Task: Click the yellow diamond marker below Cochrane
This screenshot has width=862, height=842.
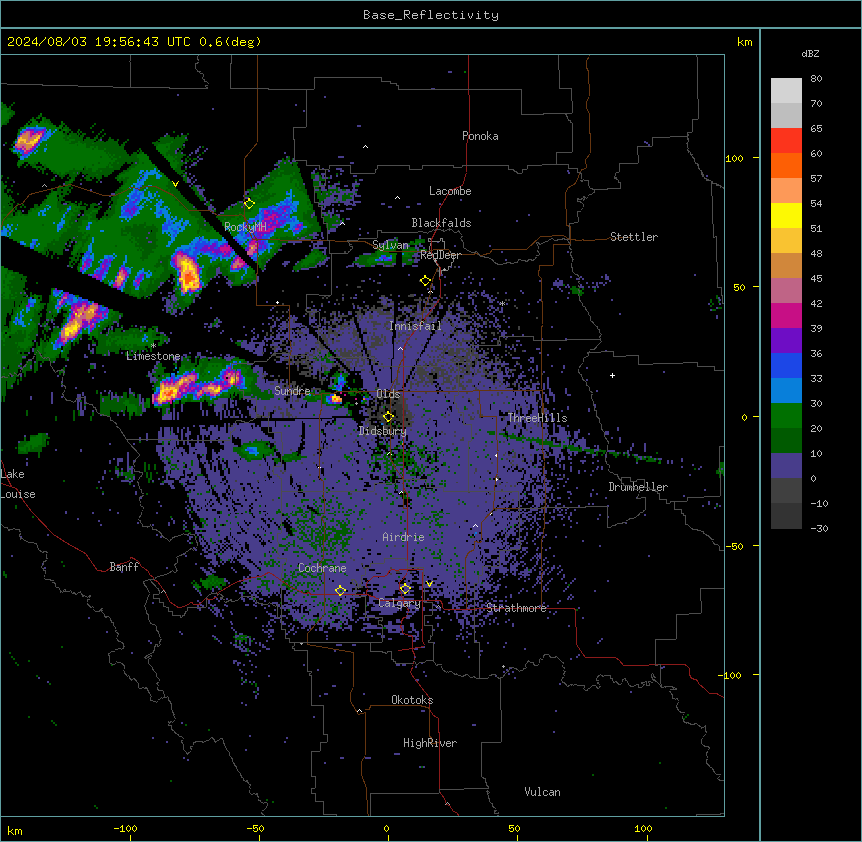Action: click(340, 591)
